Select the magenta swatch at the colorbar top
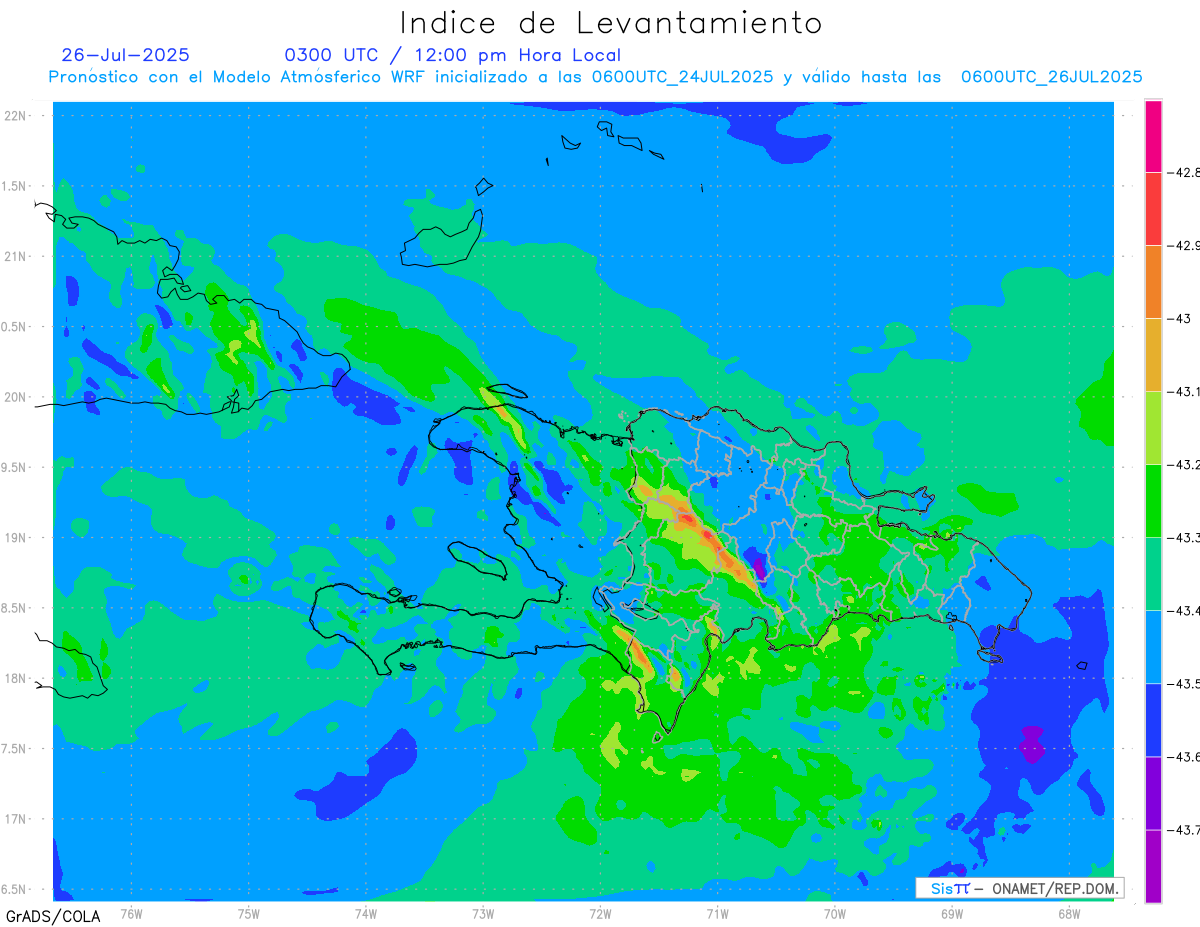The image size is (1200, 927). tap(1153, 136)
